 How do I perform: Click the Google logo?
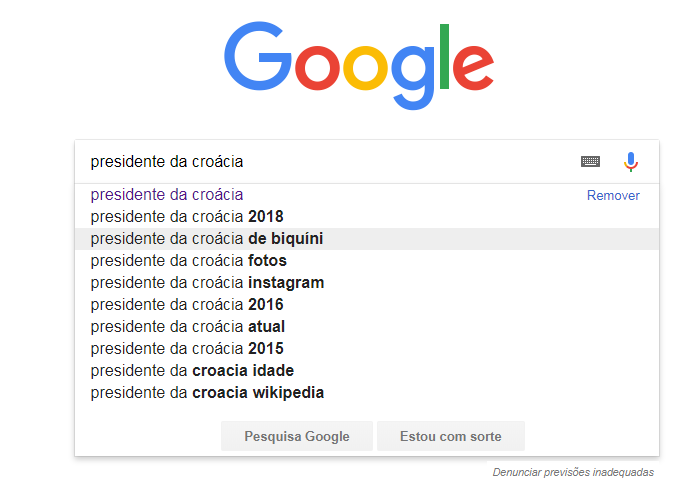tap(359, 65)
